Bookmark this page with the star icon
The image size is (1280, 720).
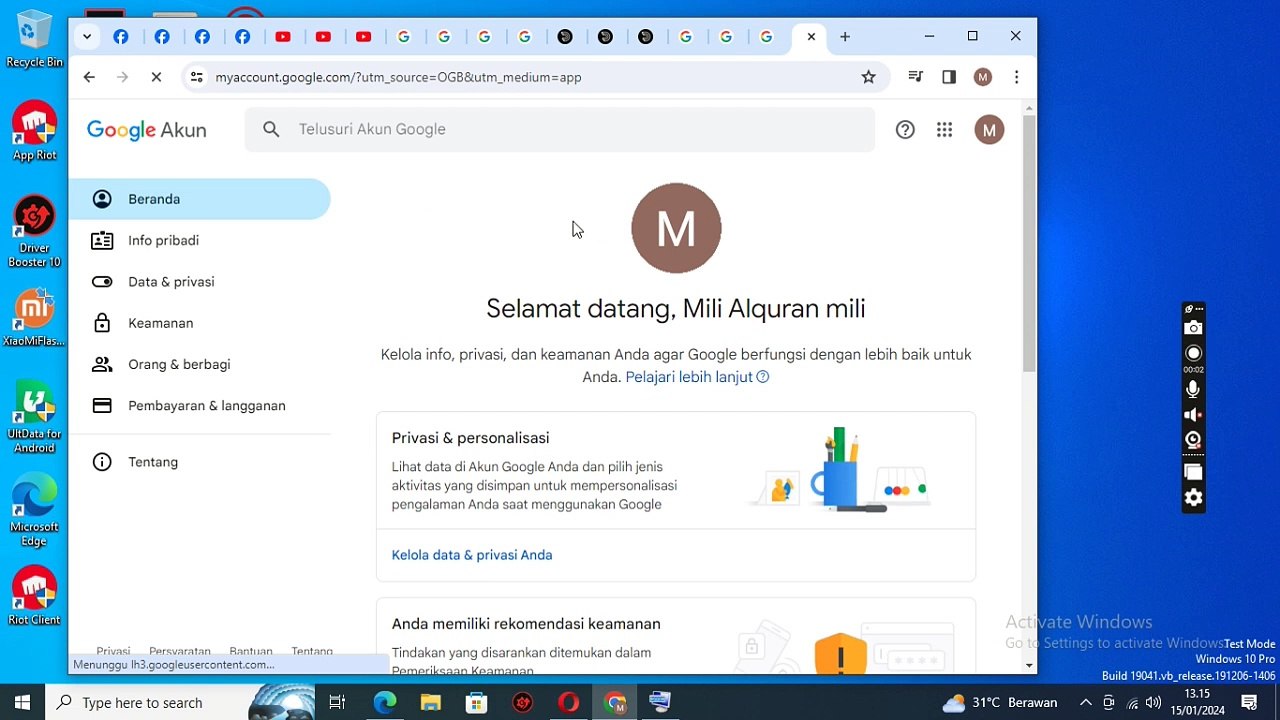[868, 77]
